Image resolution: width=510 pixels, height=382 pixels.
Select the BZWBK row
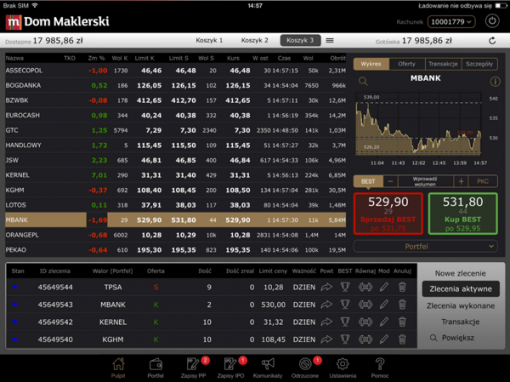175,100
